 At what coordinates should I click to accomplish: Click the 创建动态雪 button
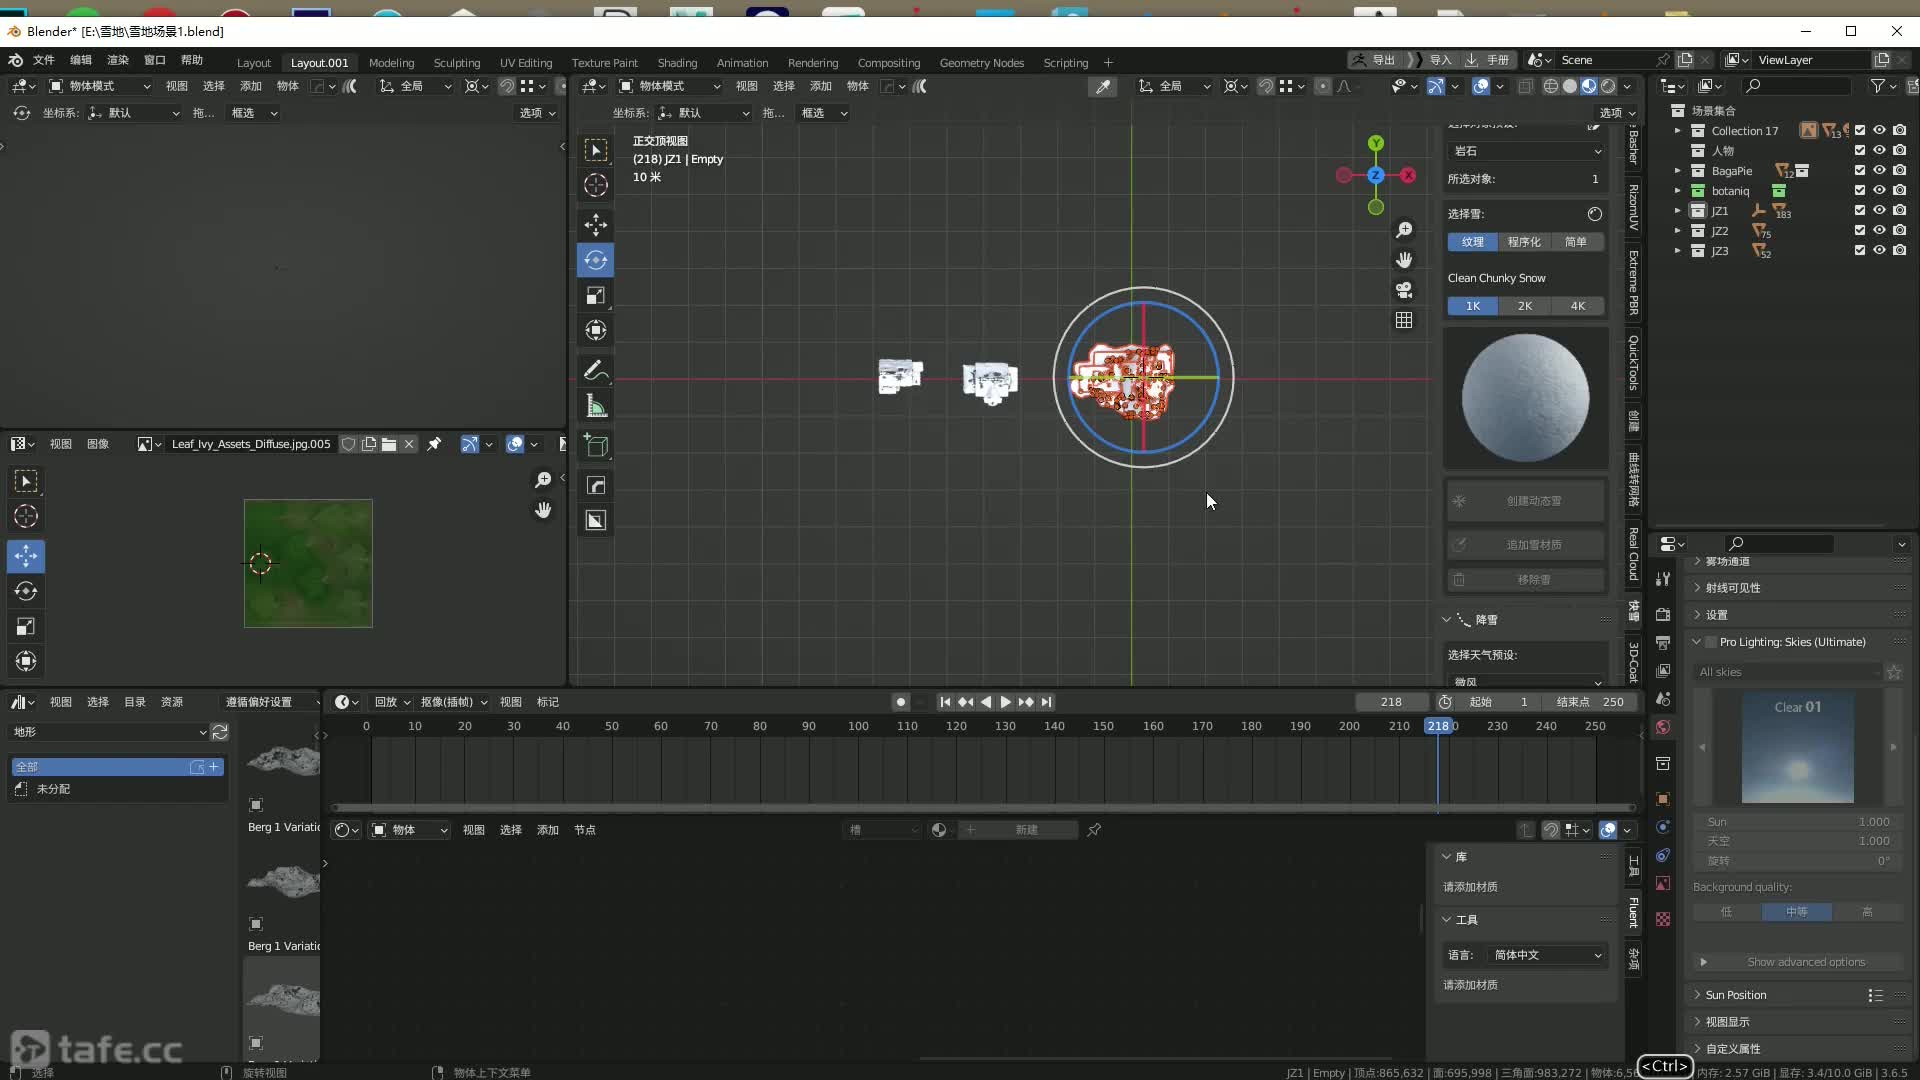point(1526,501)
